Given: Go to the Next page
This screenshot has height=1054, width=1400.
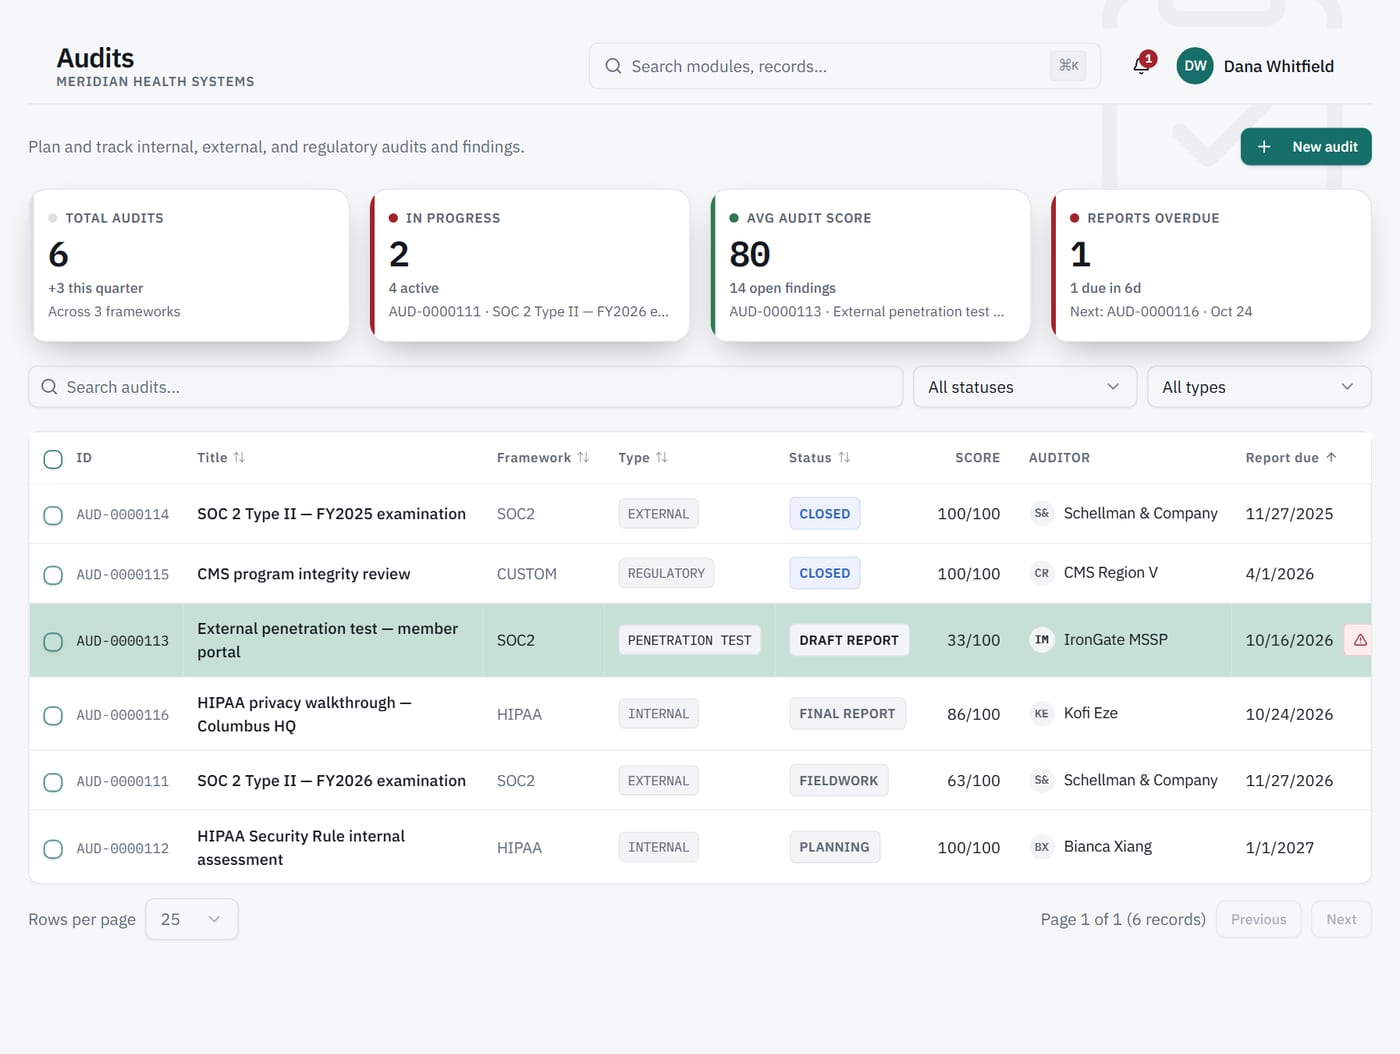Looking at the screenshot, I should point(1341,919).
